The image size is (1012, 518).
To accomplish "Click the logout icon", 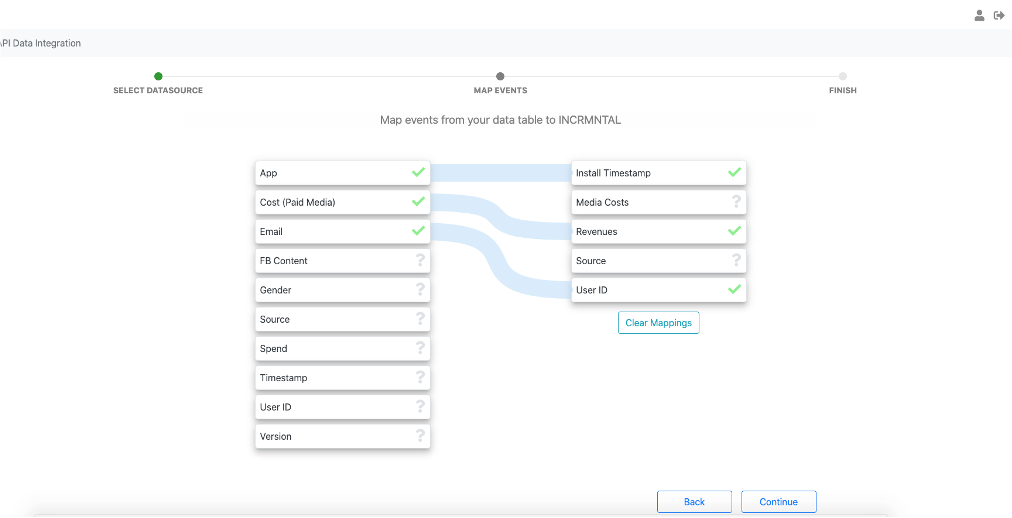I will tap(999, 15).
